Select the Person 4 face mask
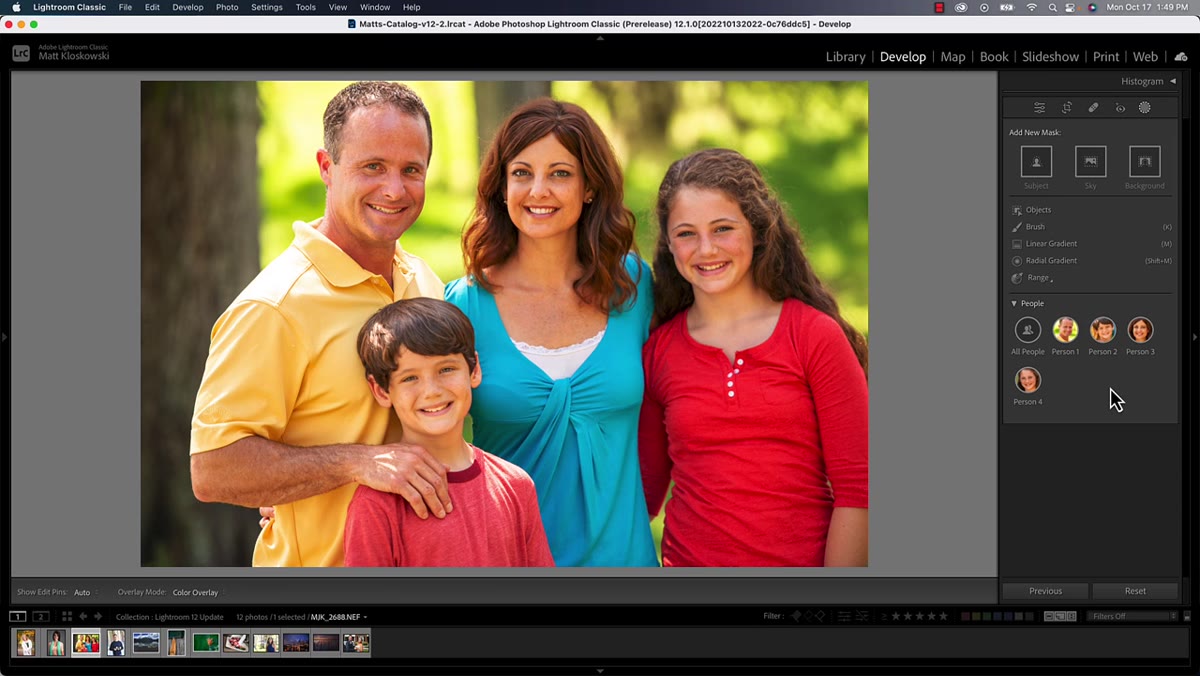Image resolution: width=1200 pixels, height=676 pixels. 1027,380
